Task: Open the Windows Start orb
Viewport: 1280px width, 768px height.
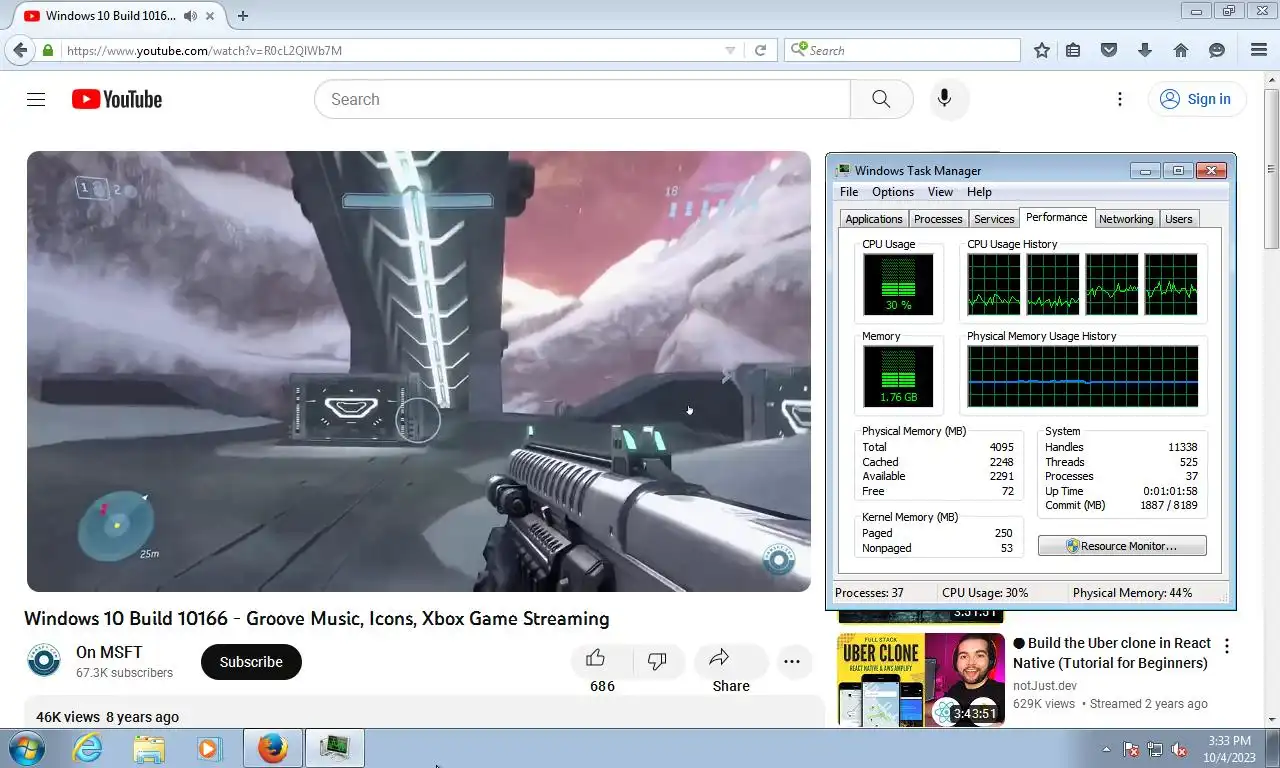Action: [27, 748]
